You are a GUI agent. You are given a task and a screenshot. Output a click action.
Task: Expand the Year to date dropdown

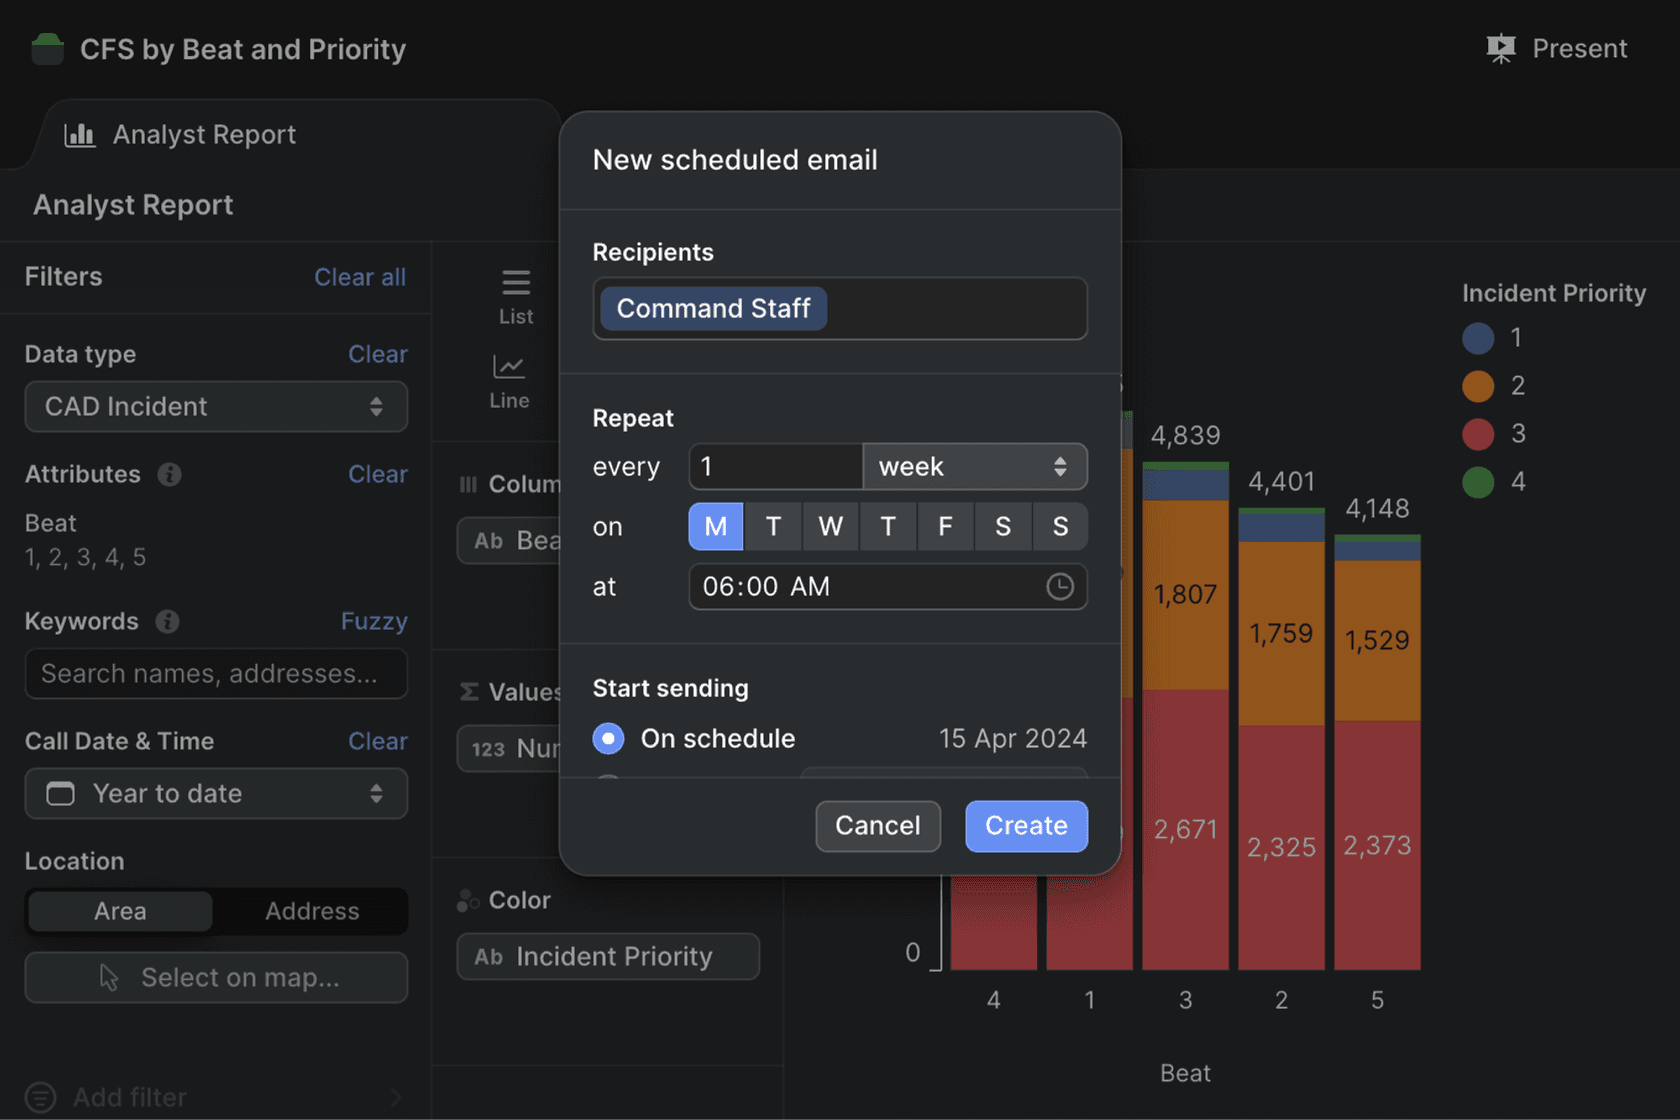216,793
